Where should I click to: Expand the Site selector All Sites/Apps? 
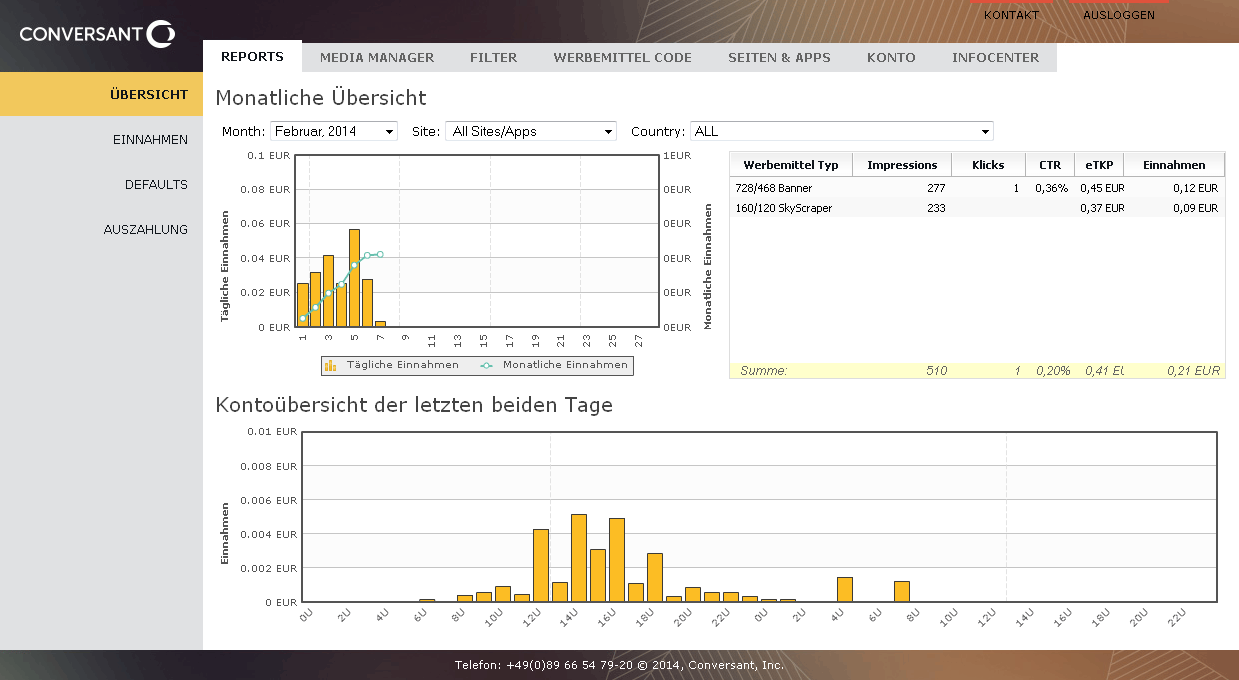(x=531, y=131)
